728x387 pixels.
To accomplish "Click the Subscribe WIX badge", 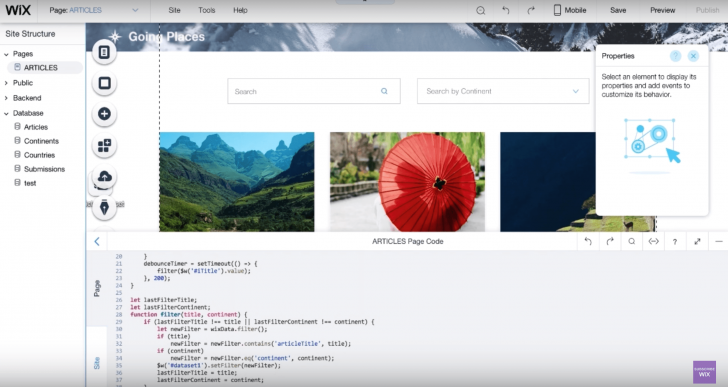I will [704, 372].
